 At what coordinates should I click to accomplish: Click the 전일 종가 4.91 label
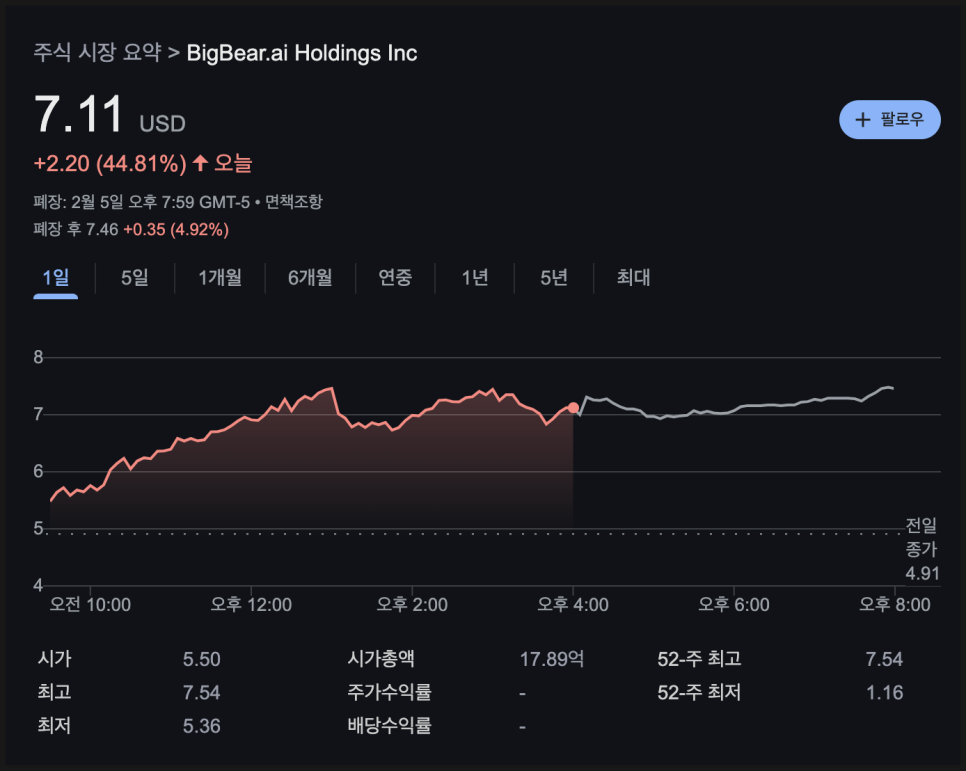pyautogui.click(x=922, y=549)
